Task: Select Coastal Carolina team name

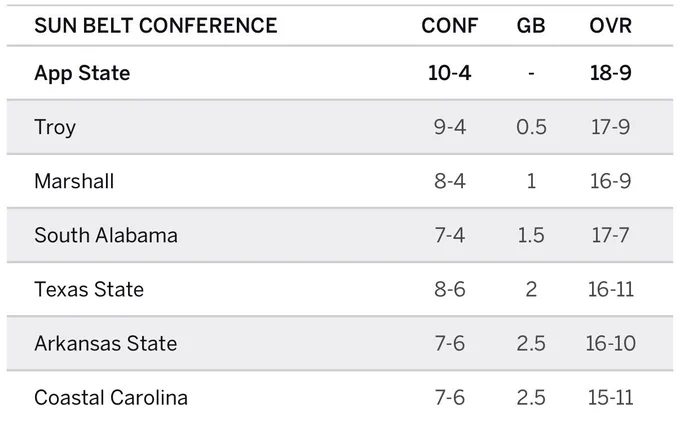Action: pos(111,398)
